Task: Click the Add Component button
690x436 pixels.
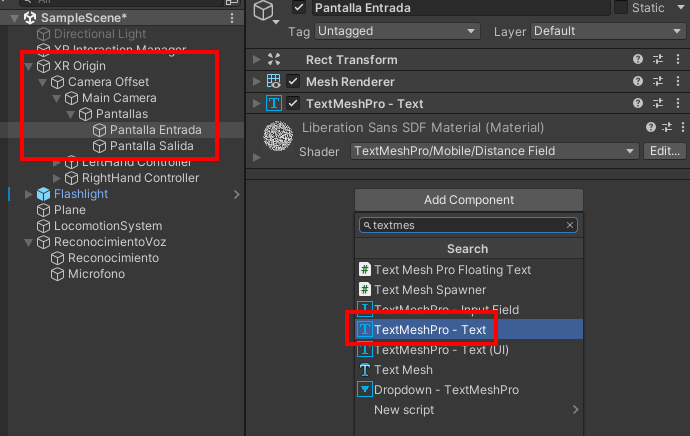Action: (469, 200)
